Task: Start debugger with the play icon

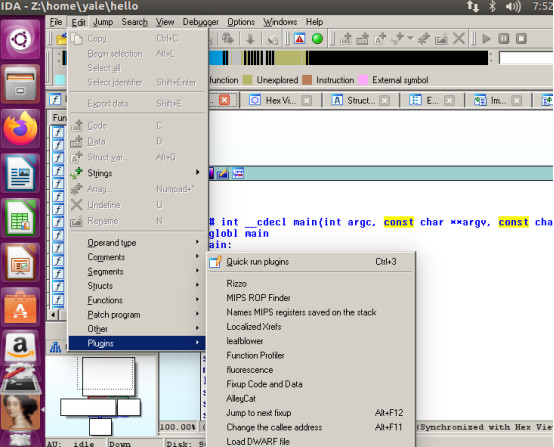Action: click(x=487, y=39)
